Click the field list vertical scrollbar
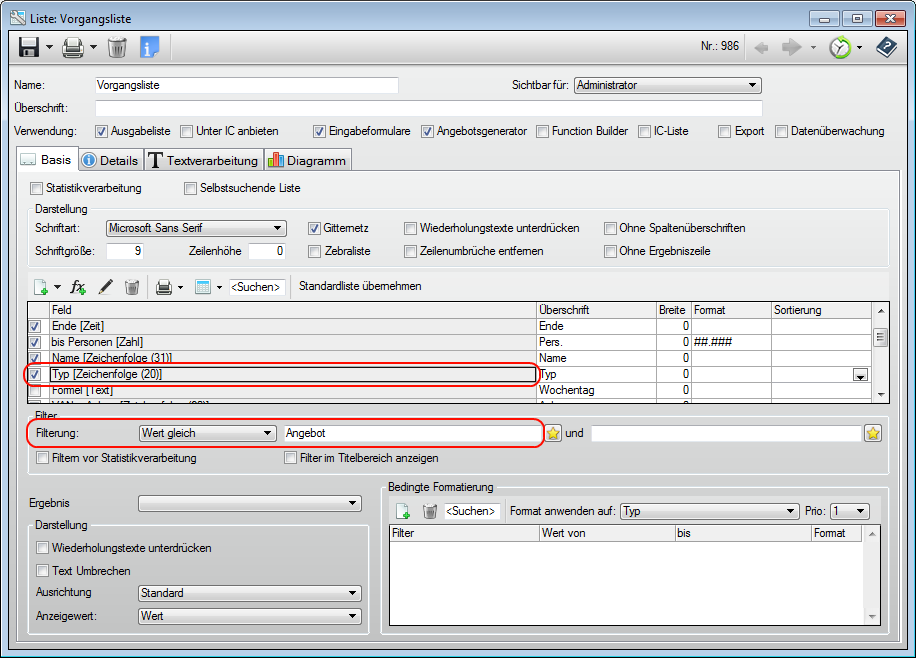Image resolution: width=916 pixels, height=658 pixels. tap(880, 355)
